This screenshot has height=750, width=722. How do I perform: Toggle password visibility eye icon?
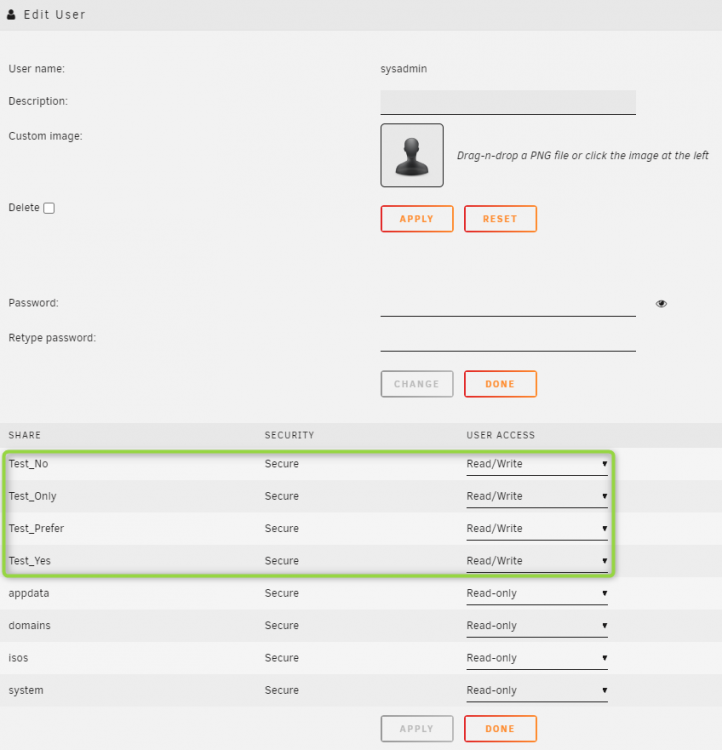point(661,304)
